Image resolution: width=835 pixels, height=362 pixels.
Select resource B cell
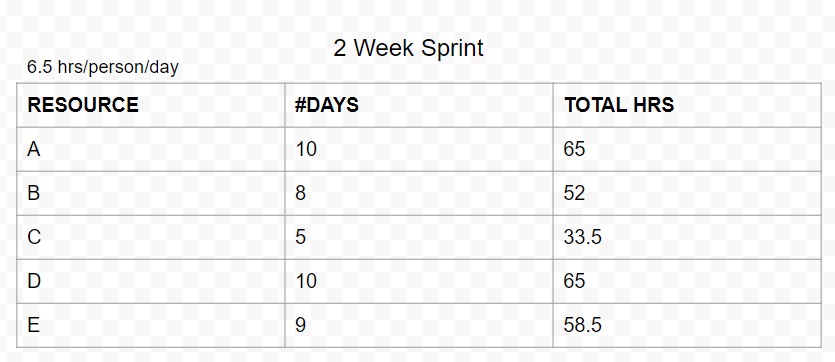pos(151,193)
